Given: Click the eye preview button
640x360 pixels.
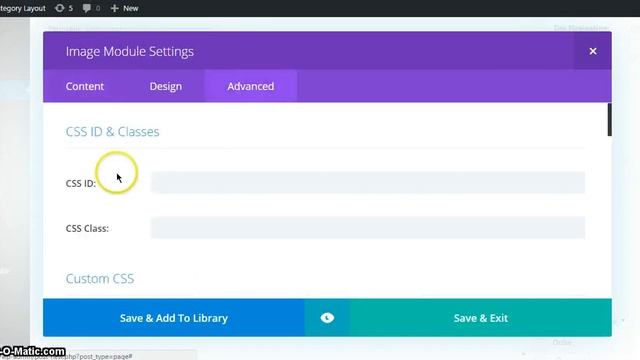Looking at the screenshot, I should pyautogui.click(x=327, y=318).
